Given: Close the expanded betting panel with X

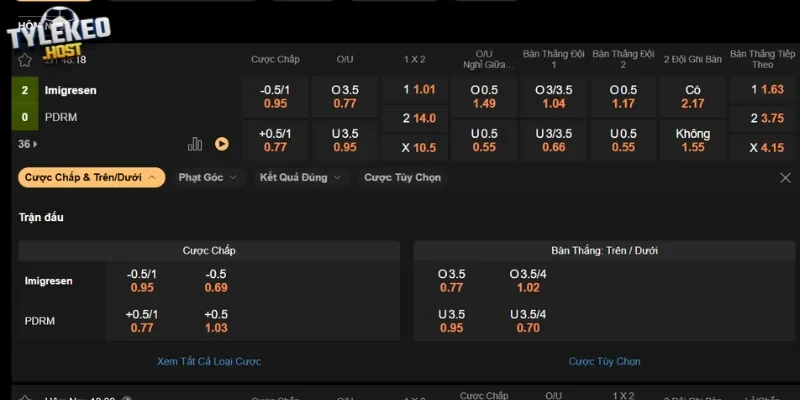Looking at the screenshot, I should (785, 177).
